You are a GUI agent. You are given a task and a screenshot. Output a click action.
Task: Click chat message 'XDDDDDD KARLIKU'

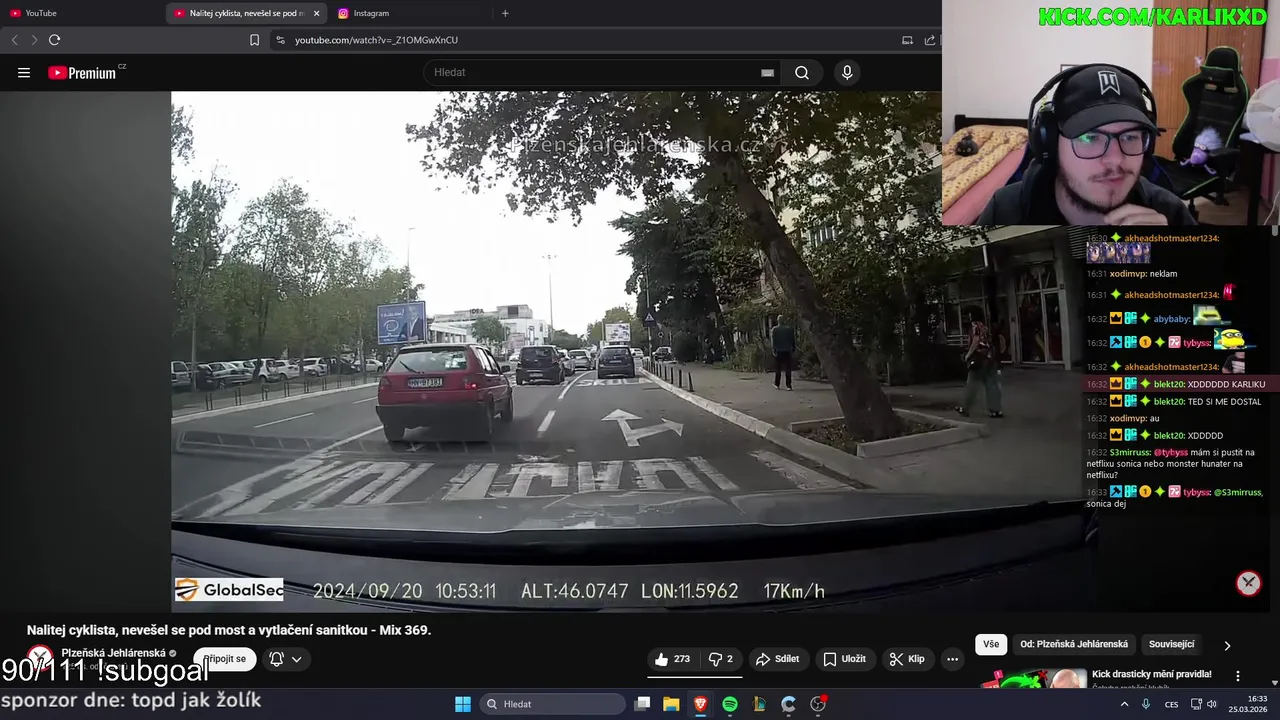point(1226,384)
